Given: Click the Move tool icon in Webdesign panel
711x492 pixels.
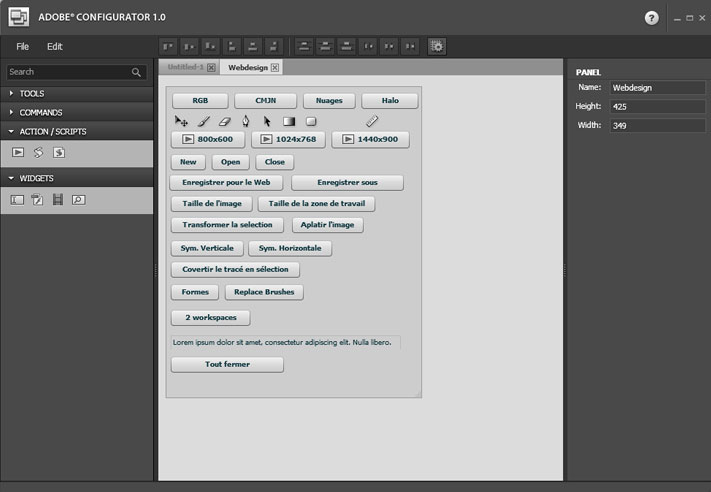Looking at the screenshot, I should (x=181, y=121).
